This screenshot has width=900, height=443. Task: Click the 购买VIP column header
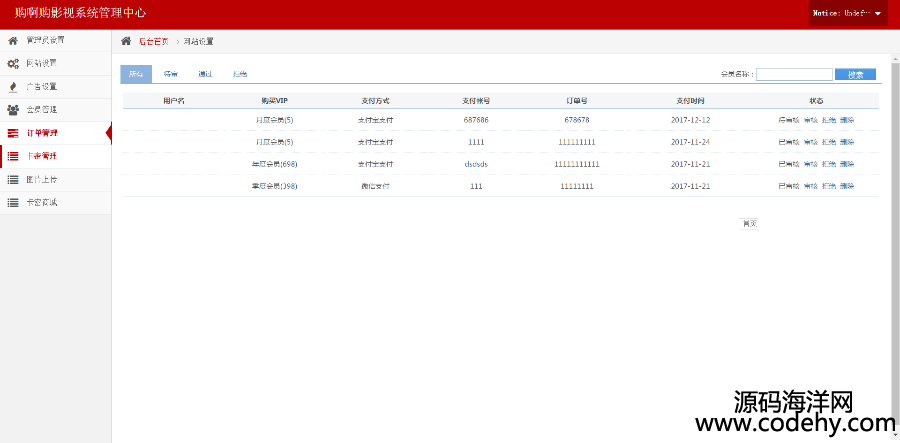coord(274,100)
